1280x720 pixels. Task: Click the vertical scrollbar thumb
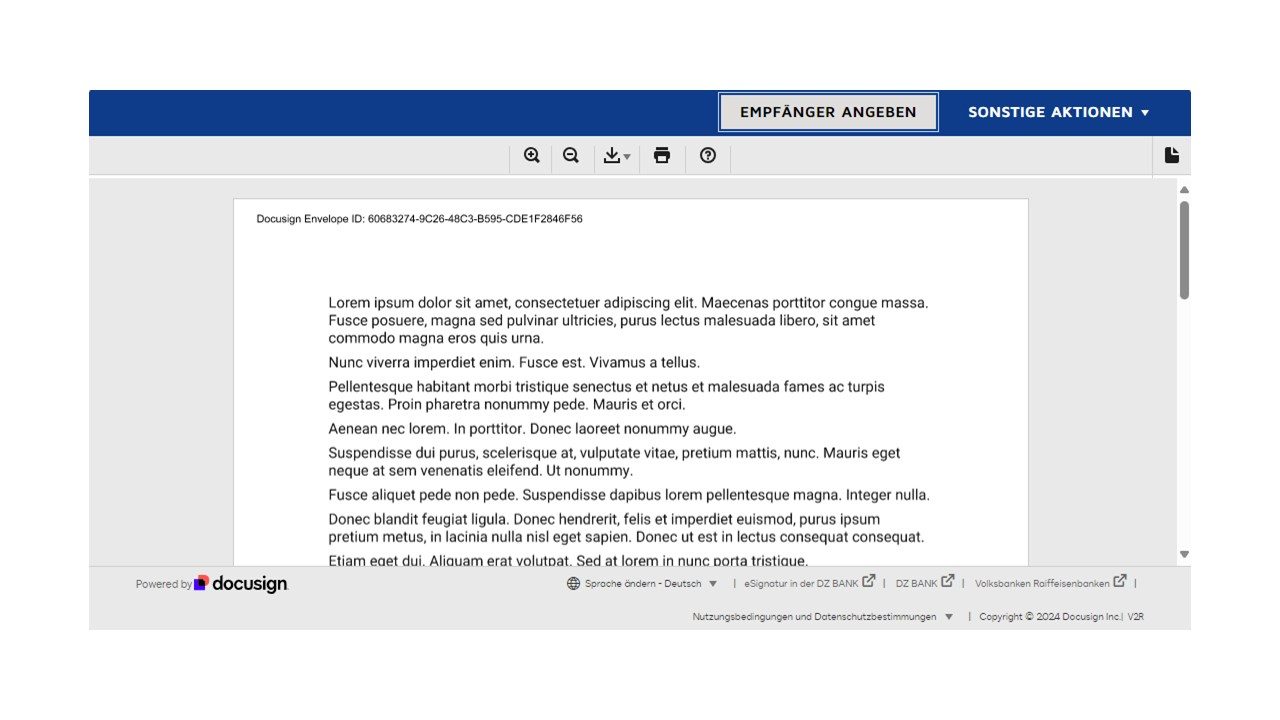click(1184, 250)
